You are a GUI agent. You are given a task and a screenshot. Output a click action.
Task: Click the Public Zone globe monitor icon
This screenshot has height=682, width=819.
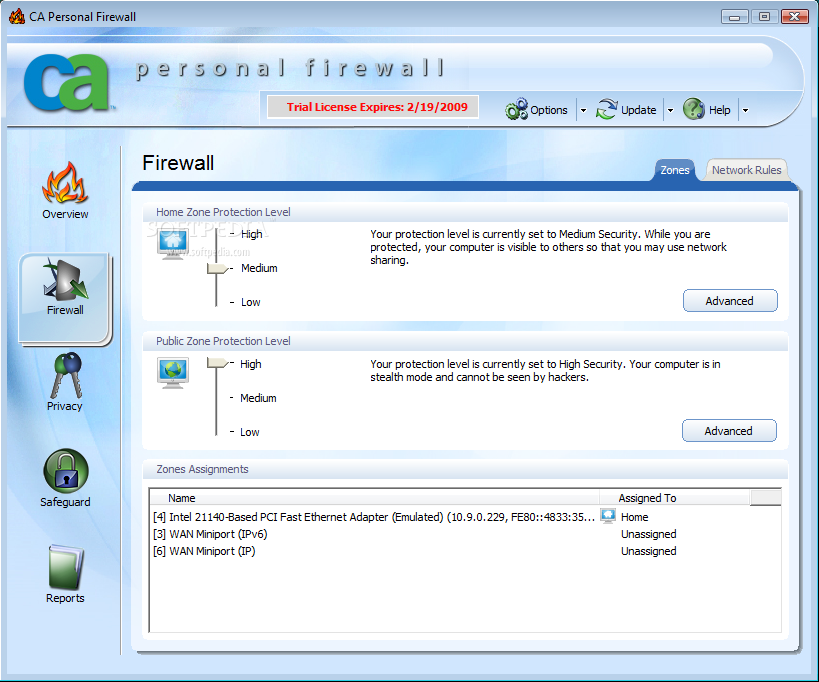pyautogui.click(x=173, y=372)
